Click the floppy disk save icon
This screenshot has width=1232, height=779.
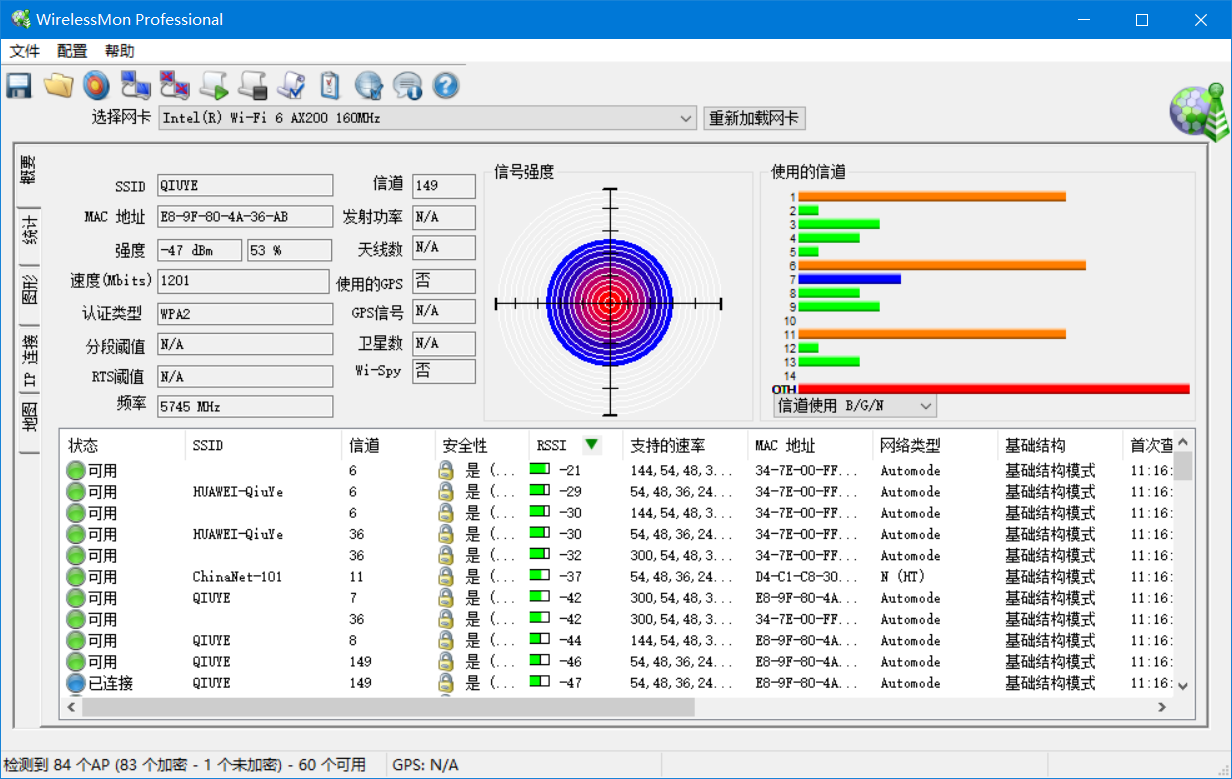(19, 86)
